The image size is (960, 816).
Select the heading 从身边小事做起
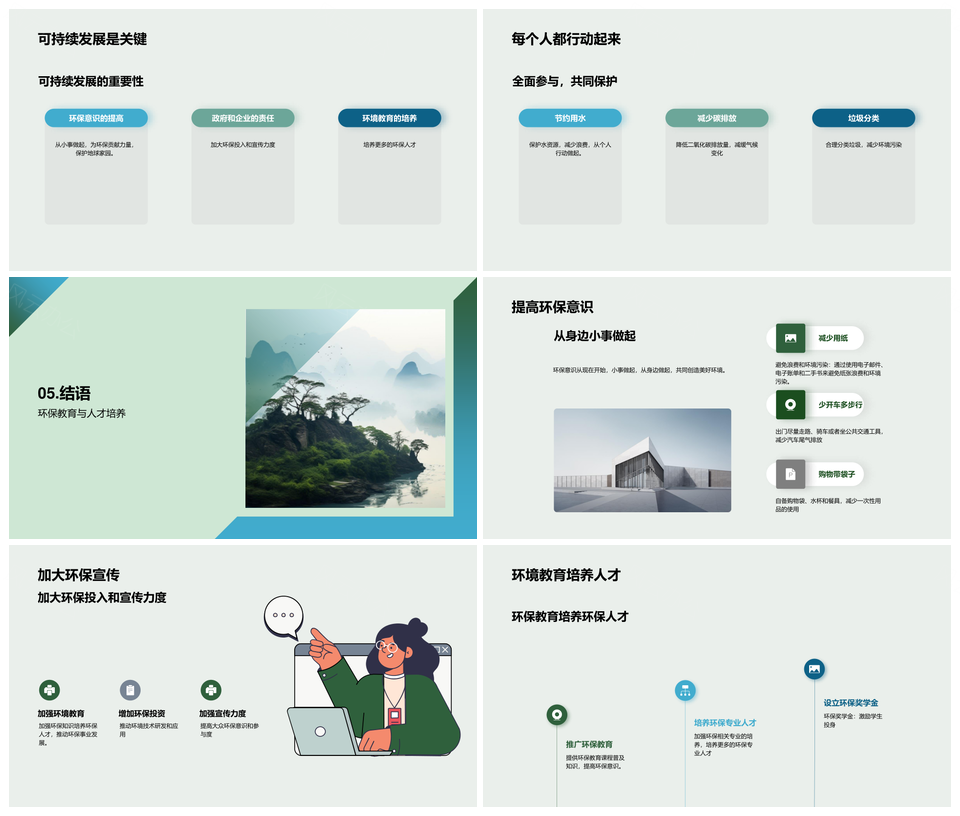(x=594, y=335)
